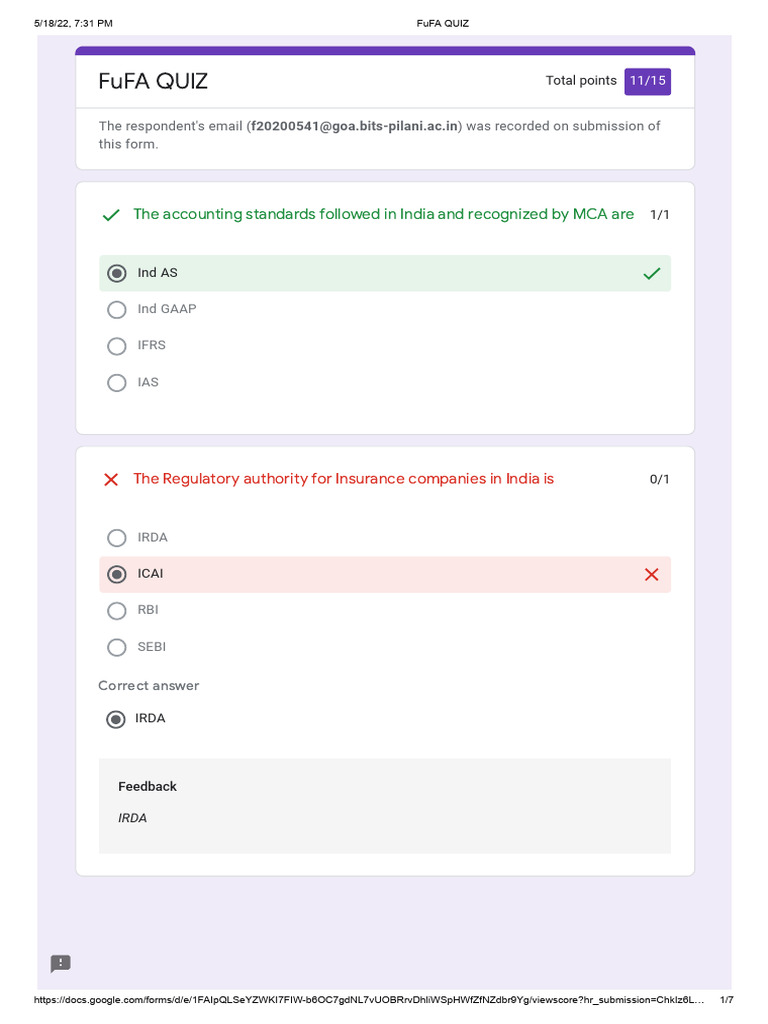Click the respondent's email address
768x1024 pixels.
[x=355, y=126]
